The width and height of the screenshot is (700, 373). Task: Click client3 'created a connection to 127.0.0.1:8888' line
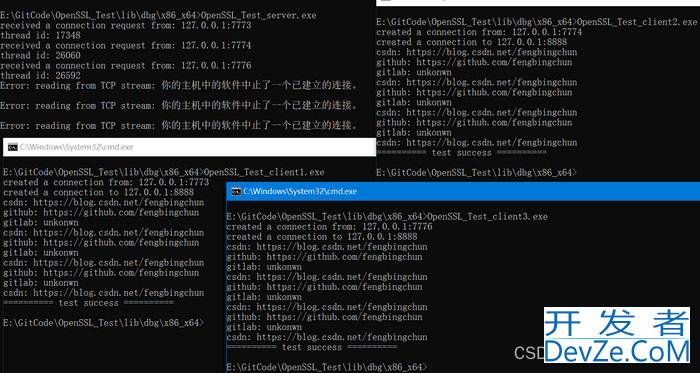coord(322,237)
